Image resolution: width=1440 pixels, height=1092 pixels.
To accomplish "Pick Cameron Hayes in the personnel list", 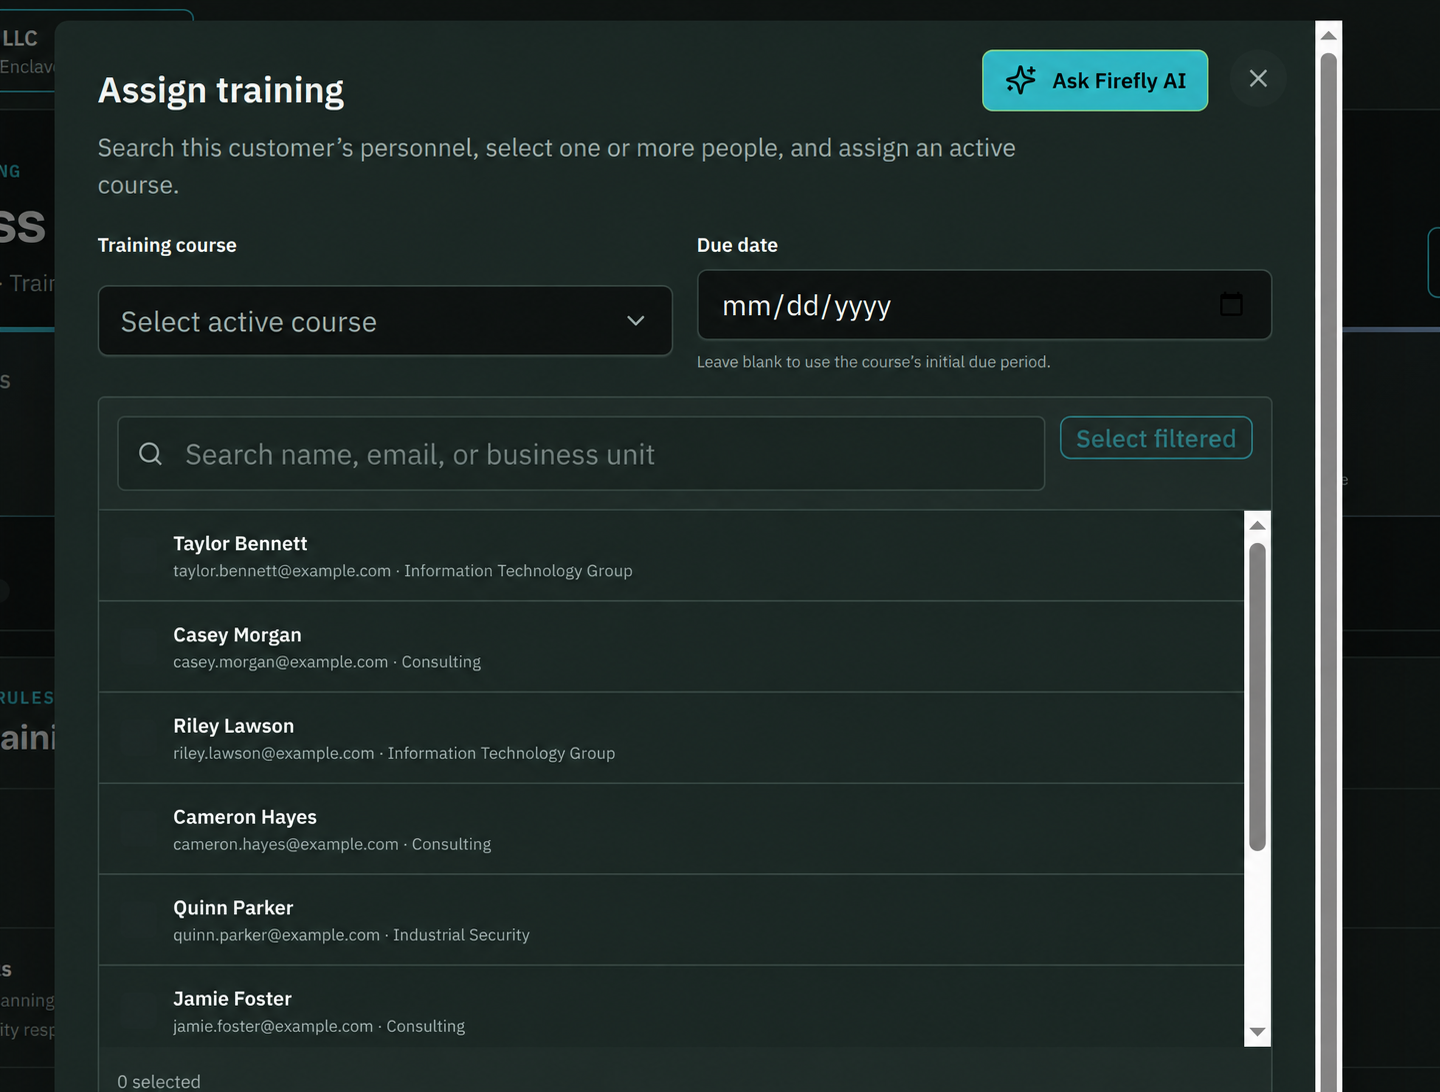I will coord(671,829).
